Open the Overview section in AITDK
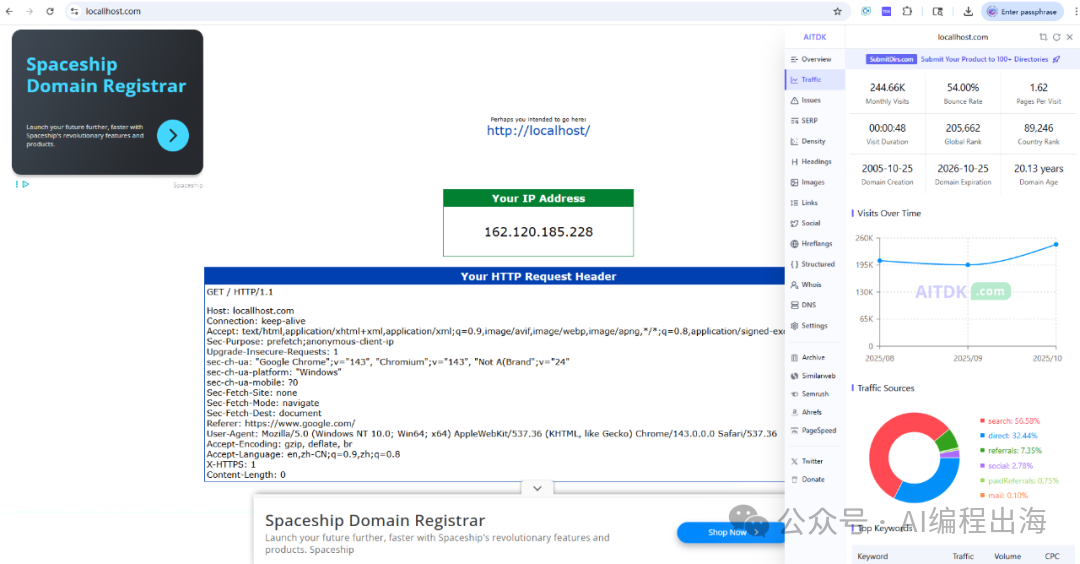 pyautogui.click(x=816, y=59)
